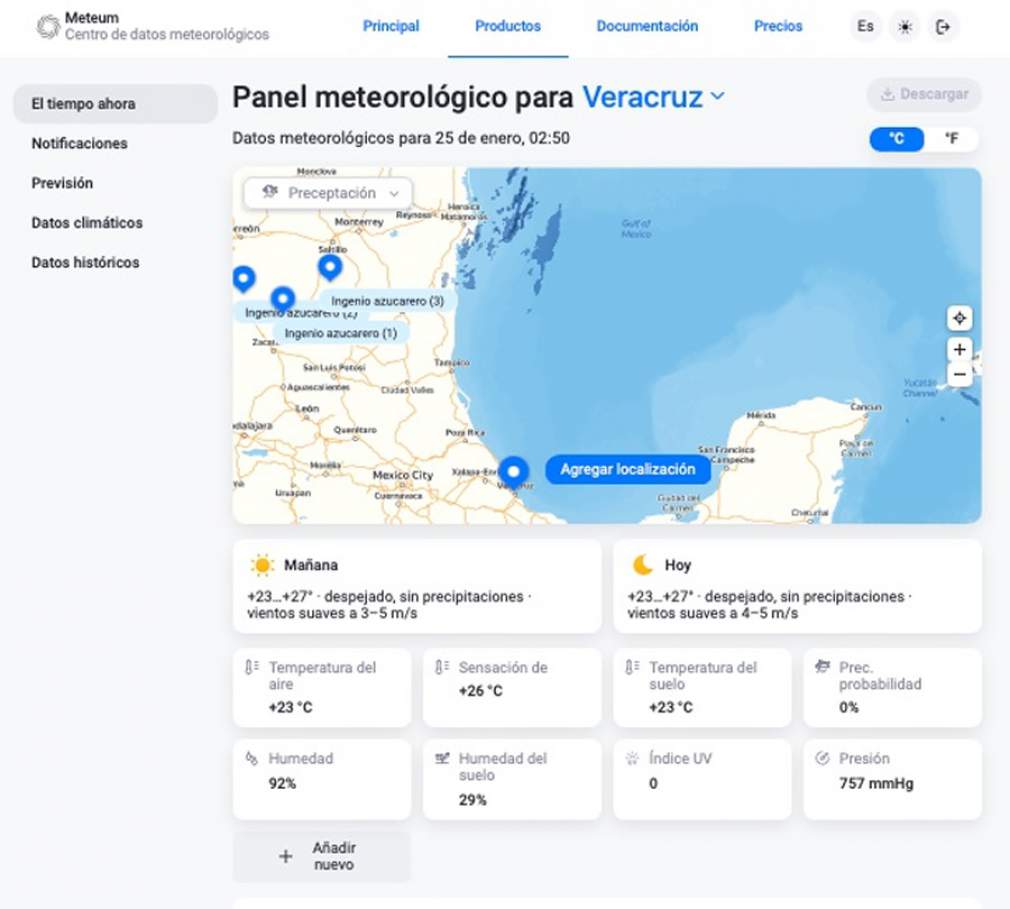Toggle the light/dark theme sun icon
The image size is (1010, 909).
905,27
